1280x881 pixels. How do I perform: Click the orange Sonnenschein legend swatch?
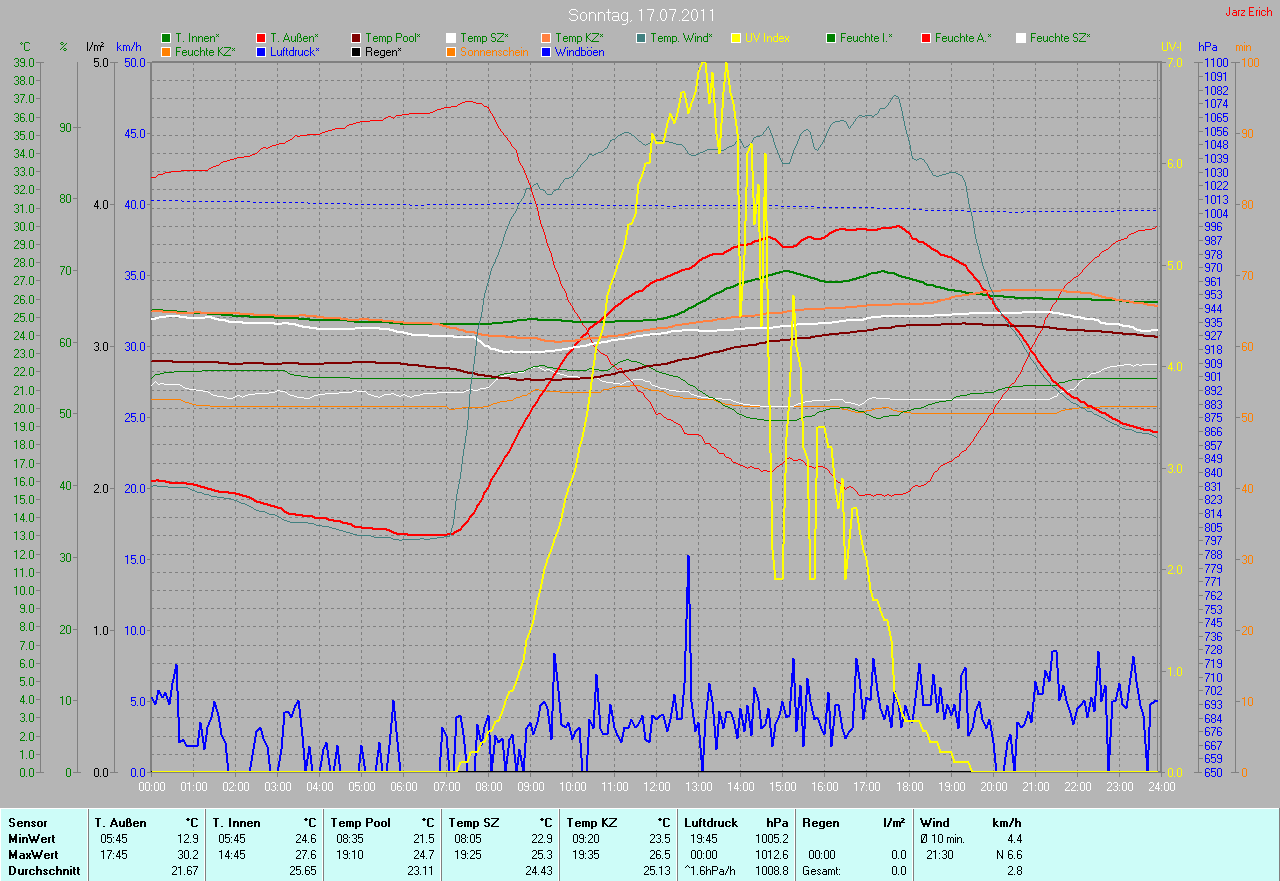451,51
